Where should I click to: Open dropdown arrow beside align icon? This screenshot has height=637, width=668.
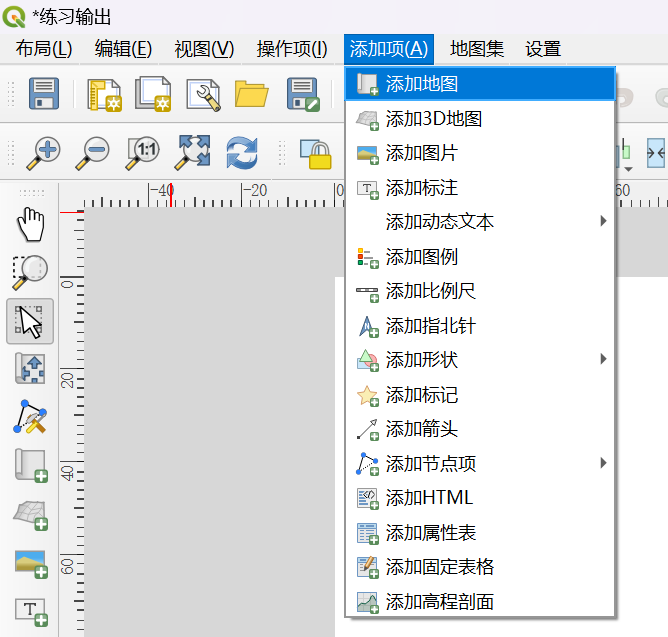pos(628,169)
